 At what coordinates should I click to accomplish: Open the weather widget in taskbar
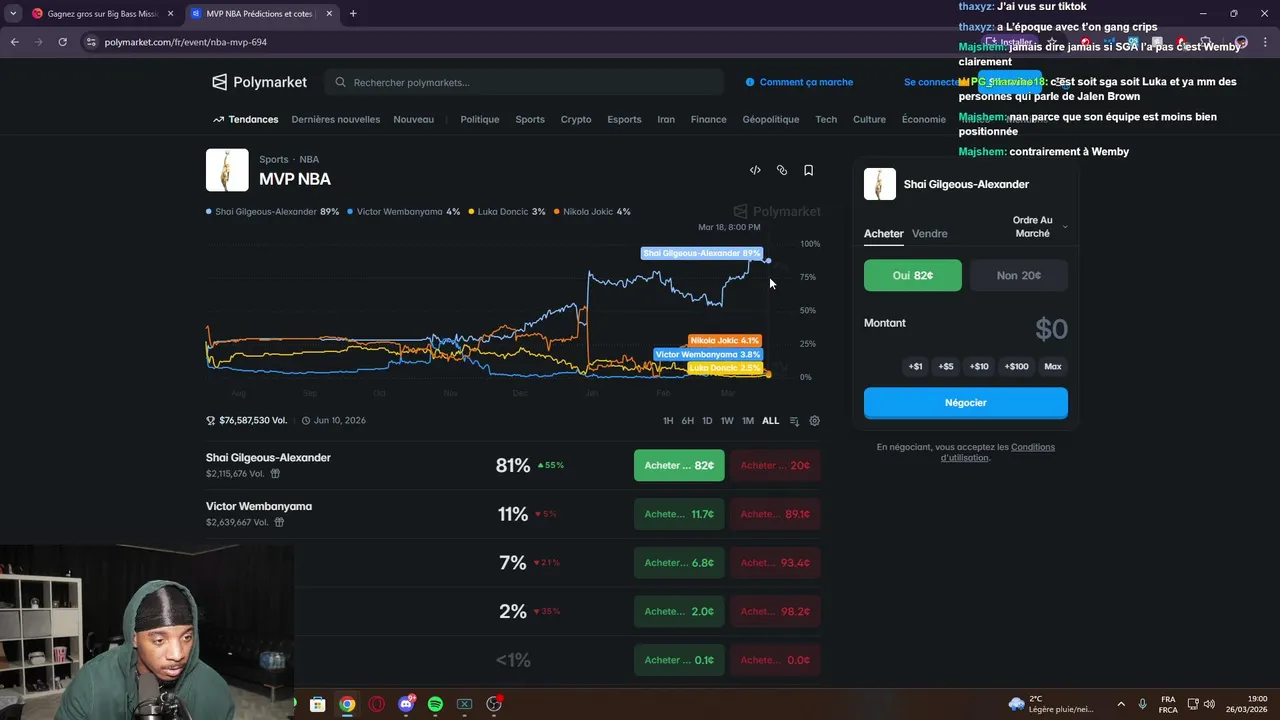click(x=1051, y=704)
